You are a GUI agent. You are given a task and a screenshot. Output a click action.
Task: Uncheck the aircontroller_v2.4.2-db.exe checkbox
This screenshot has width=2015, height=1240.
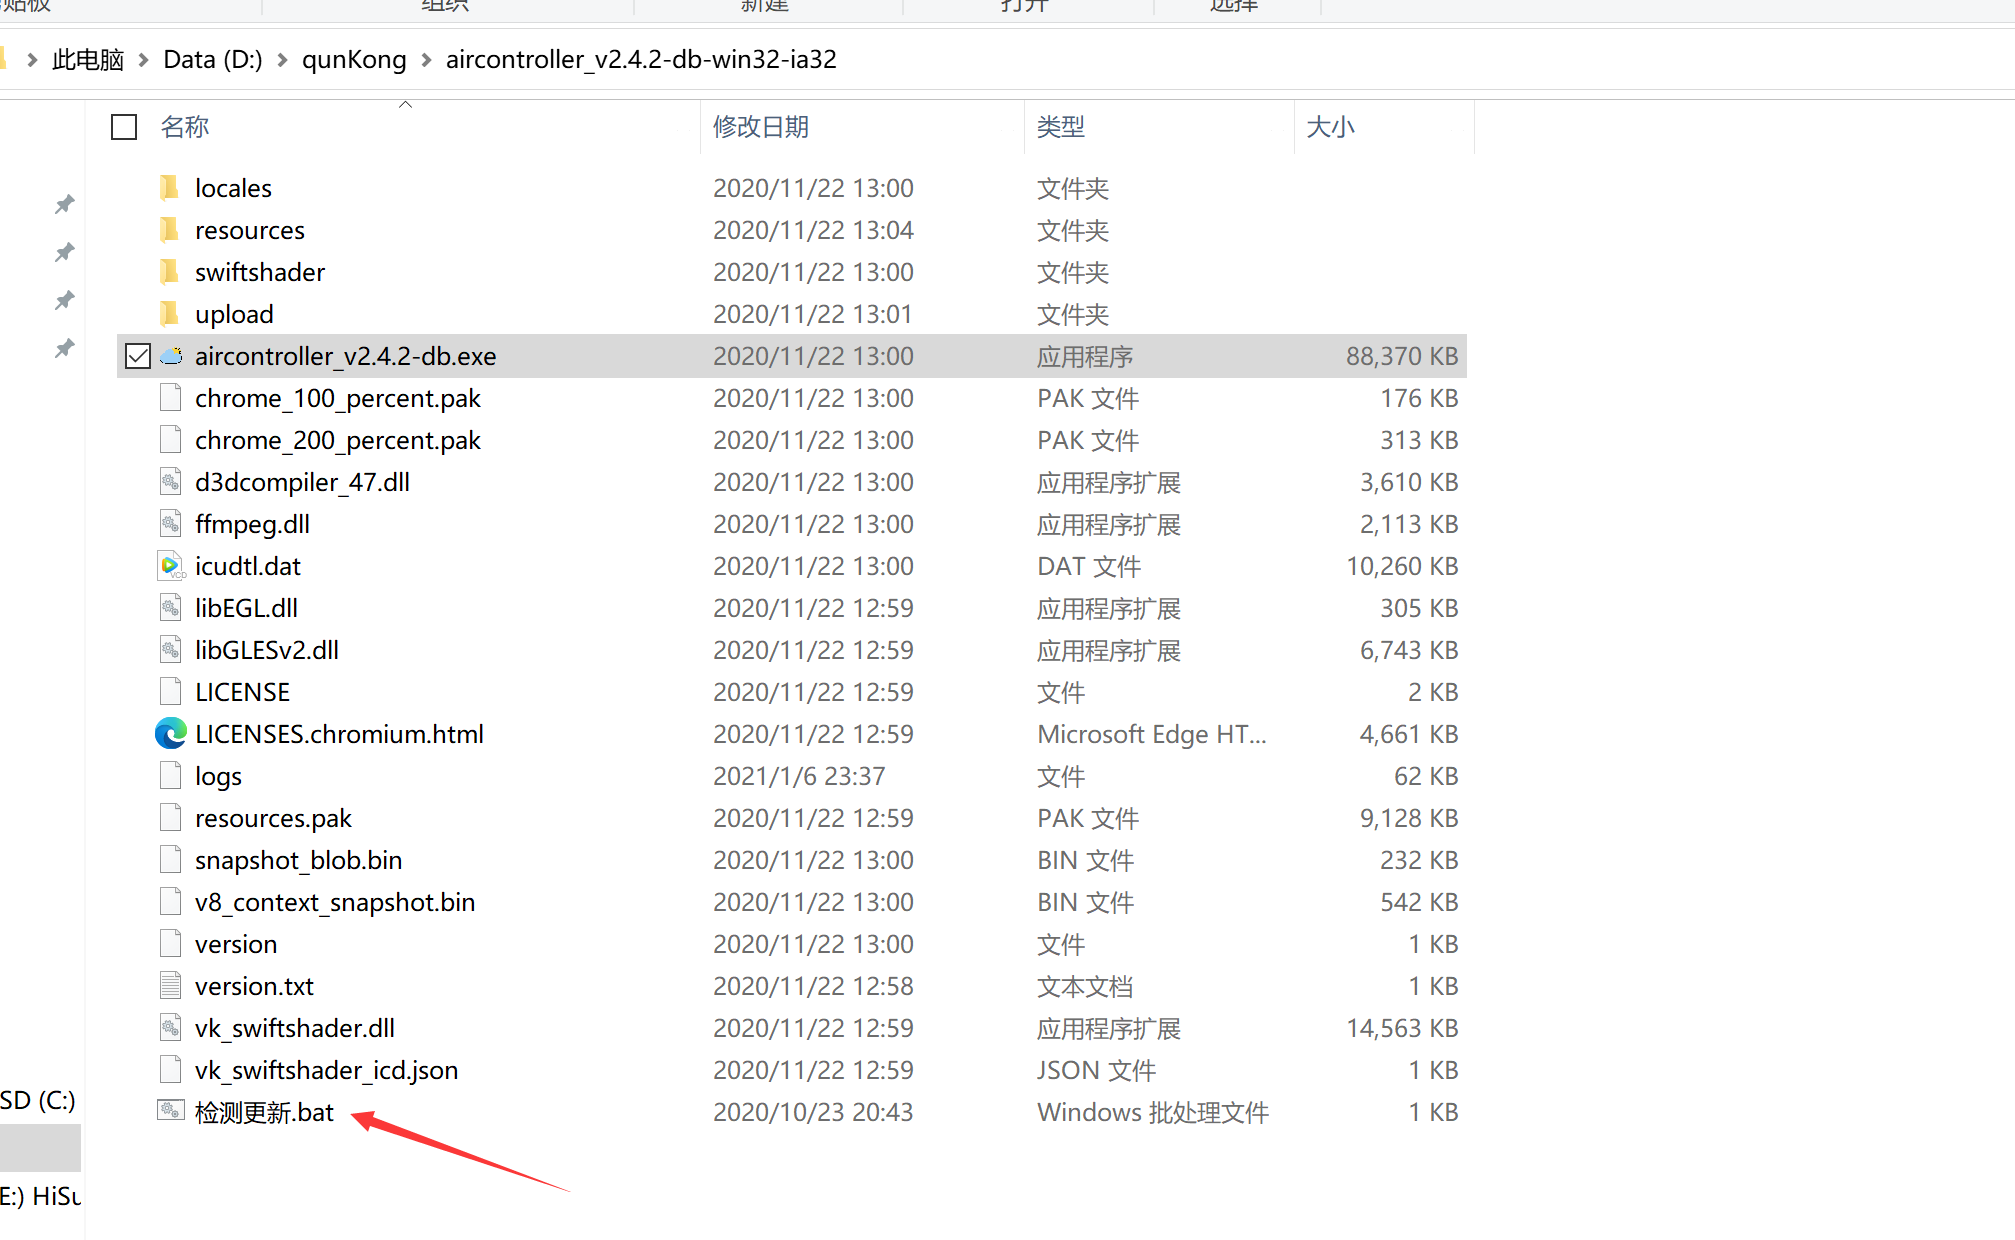coord(138,356)
